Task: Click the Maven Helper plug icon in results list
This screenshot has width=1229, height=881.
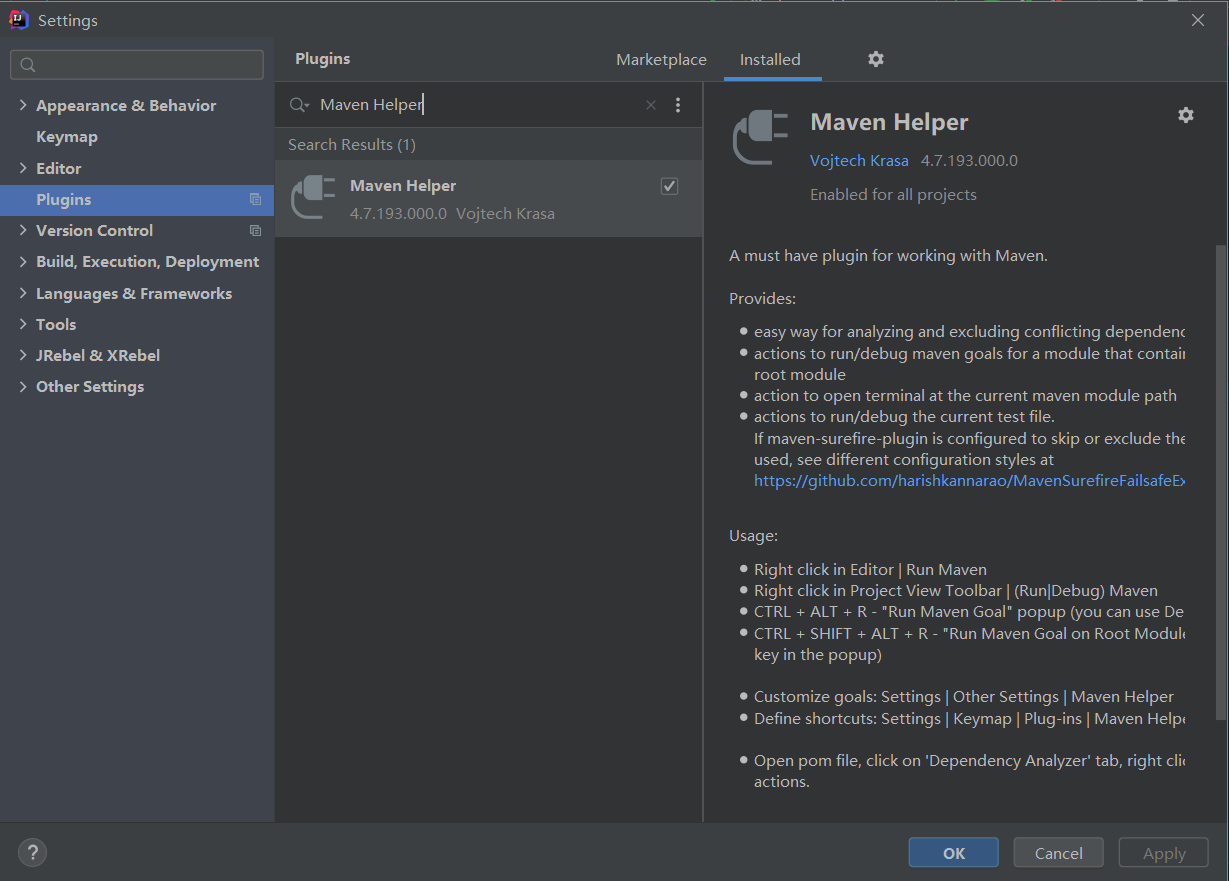Action: coord(313,198)
